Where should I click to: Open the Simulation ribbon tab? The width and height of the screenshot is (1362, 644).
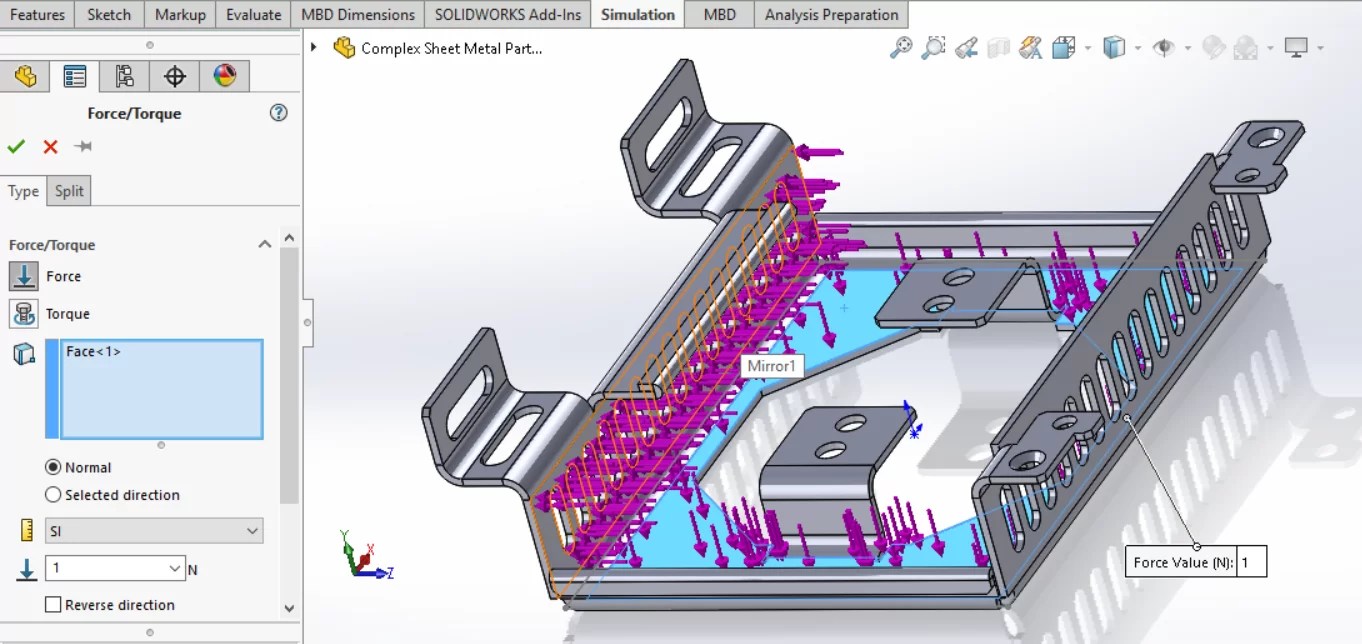(x=638, y=14)
